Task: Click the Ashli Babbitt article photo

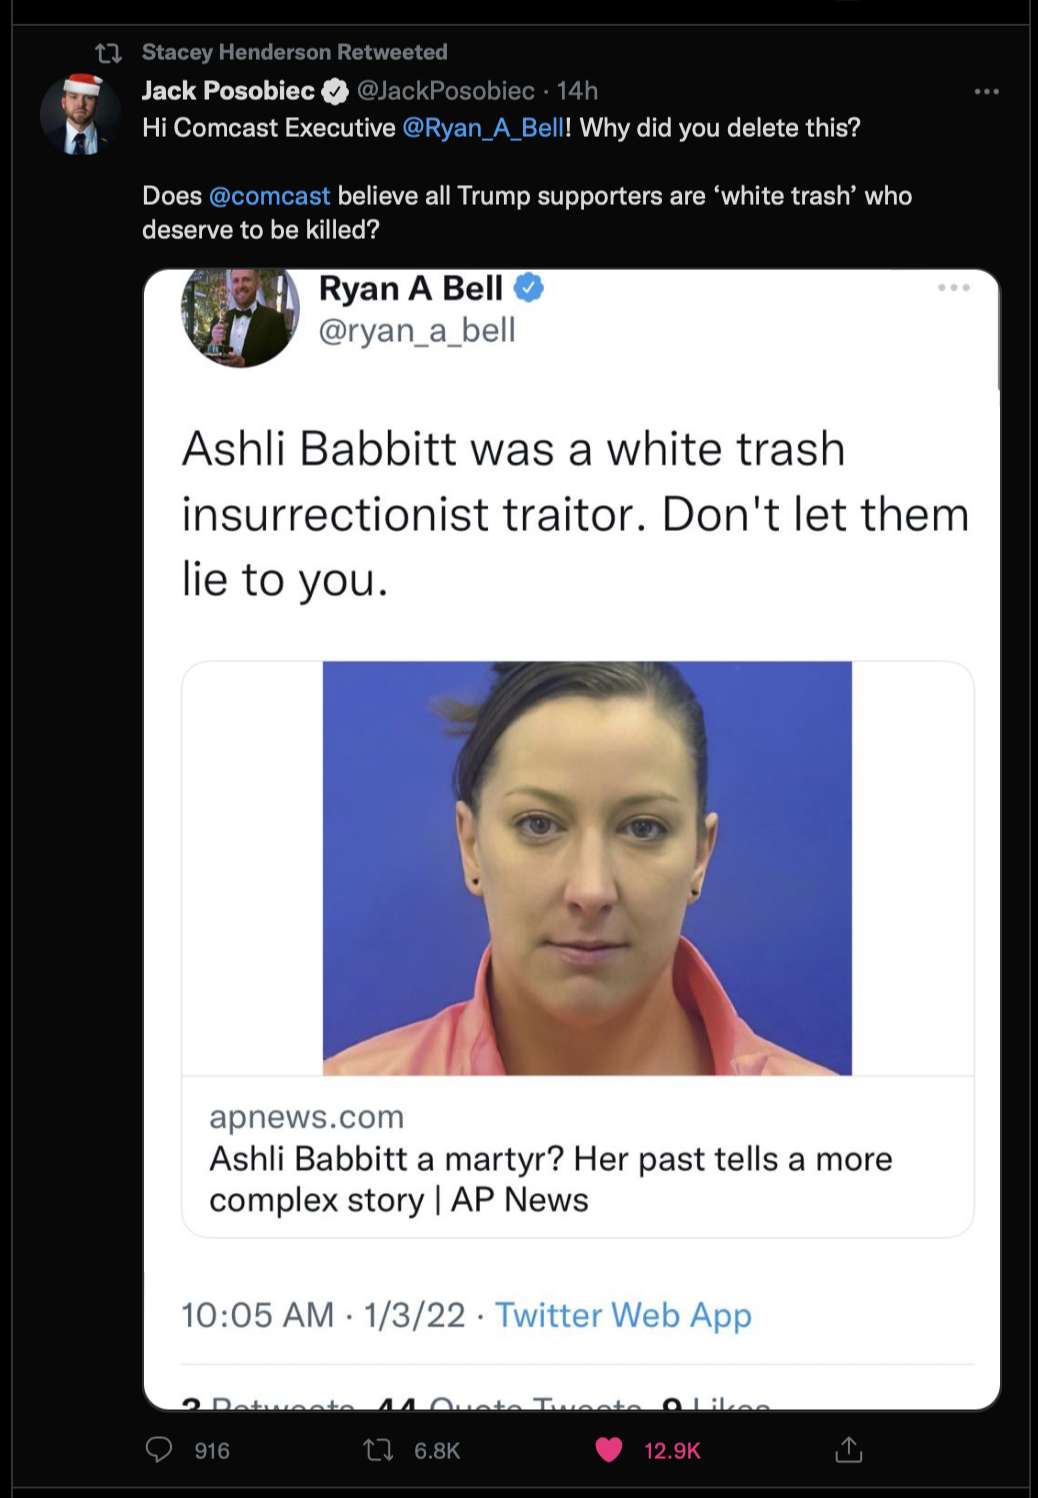Action: pyautogui.click(x=587, y=868)
